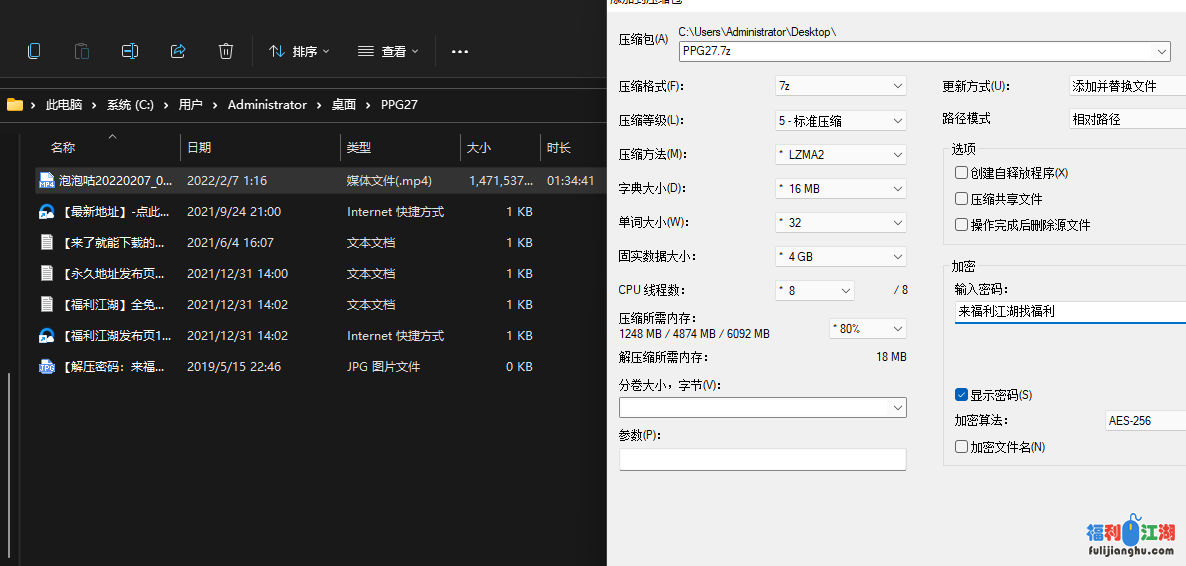Open the 排序 sort menu
The image size is (1186, 566).
click(x=299, y=51)
